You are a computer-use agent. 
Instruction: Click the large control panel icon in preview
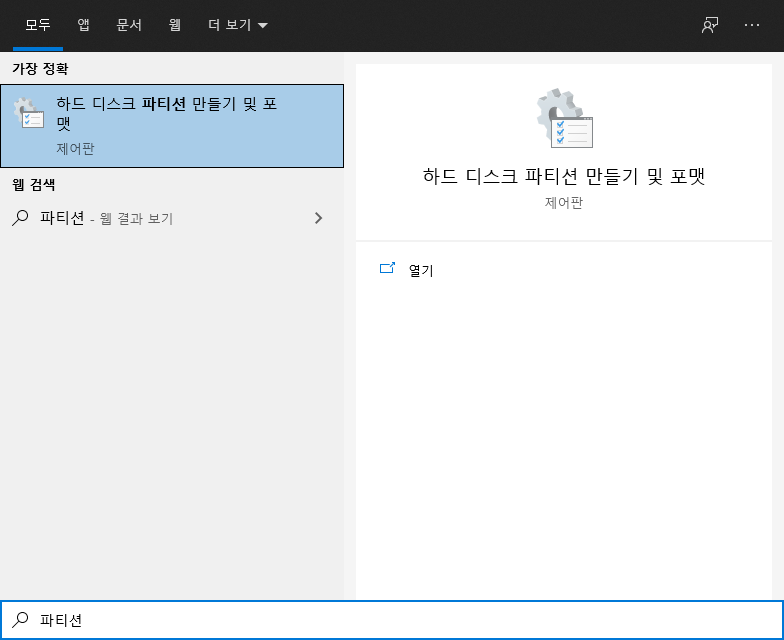(564, 118)
